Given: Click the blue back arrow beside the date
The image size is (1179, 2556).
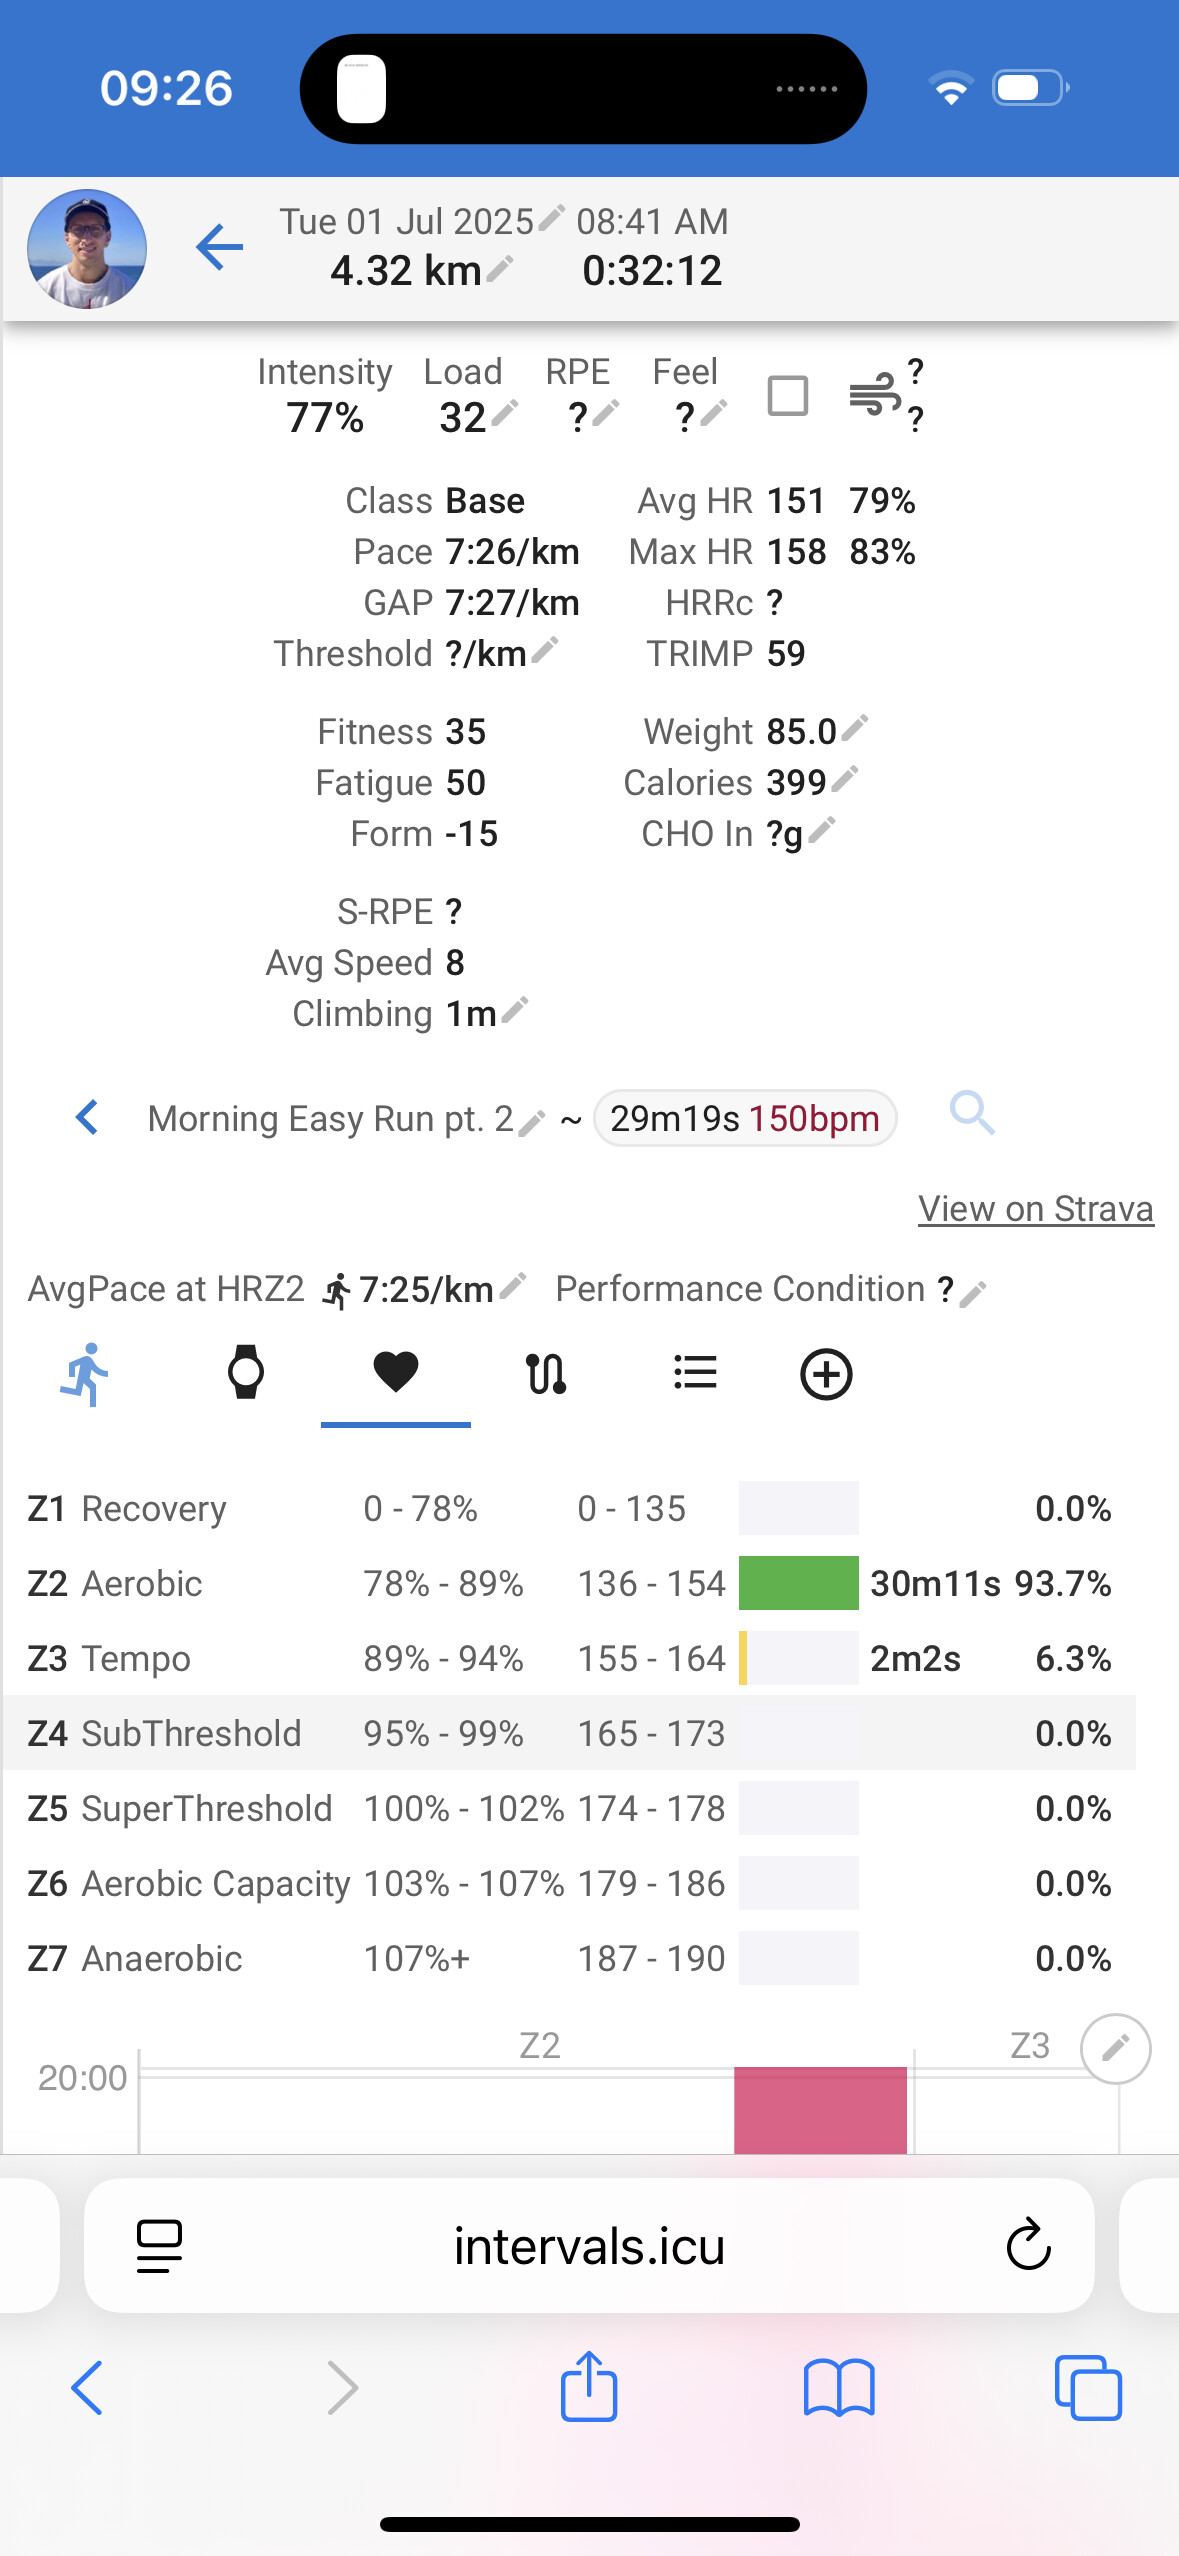Looking at the screenshot, I should click(220, 247).
